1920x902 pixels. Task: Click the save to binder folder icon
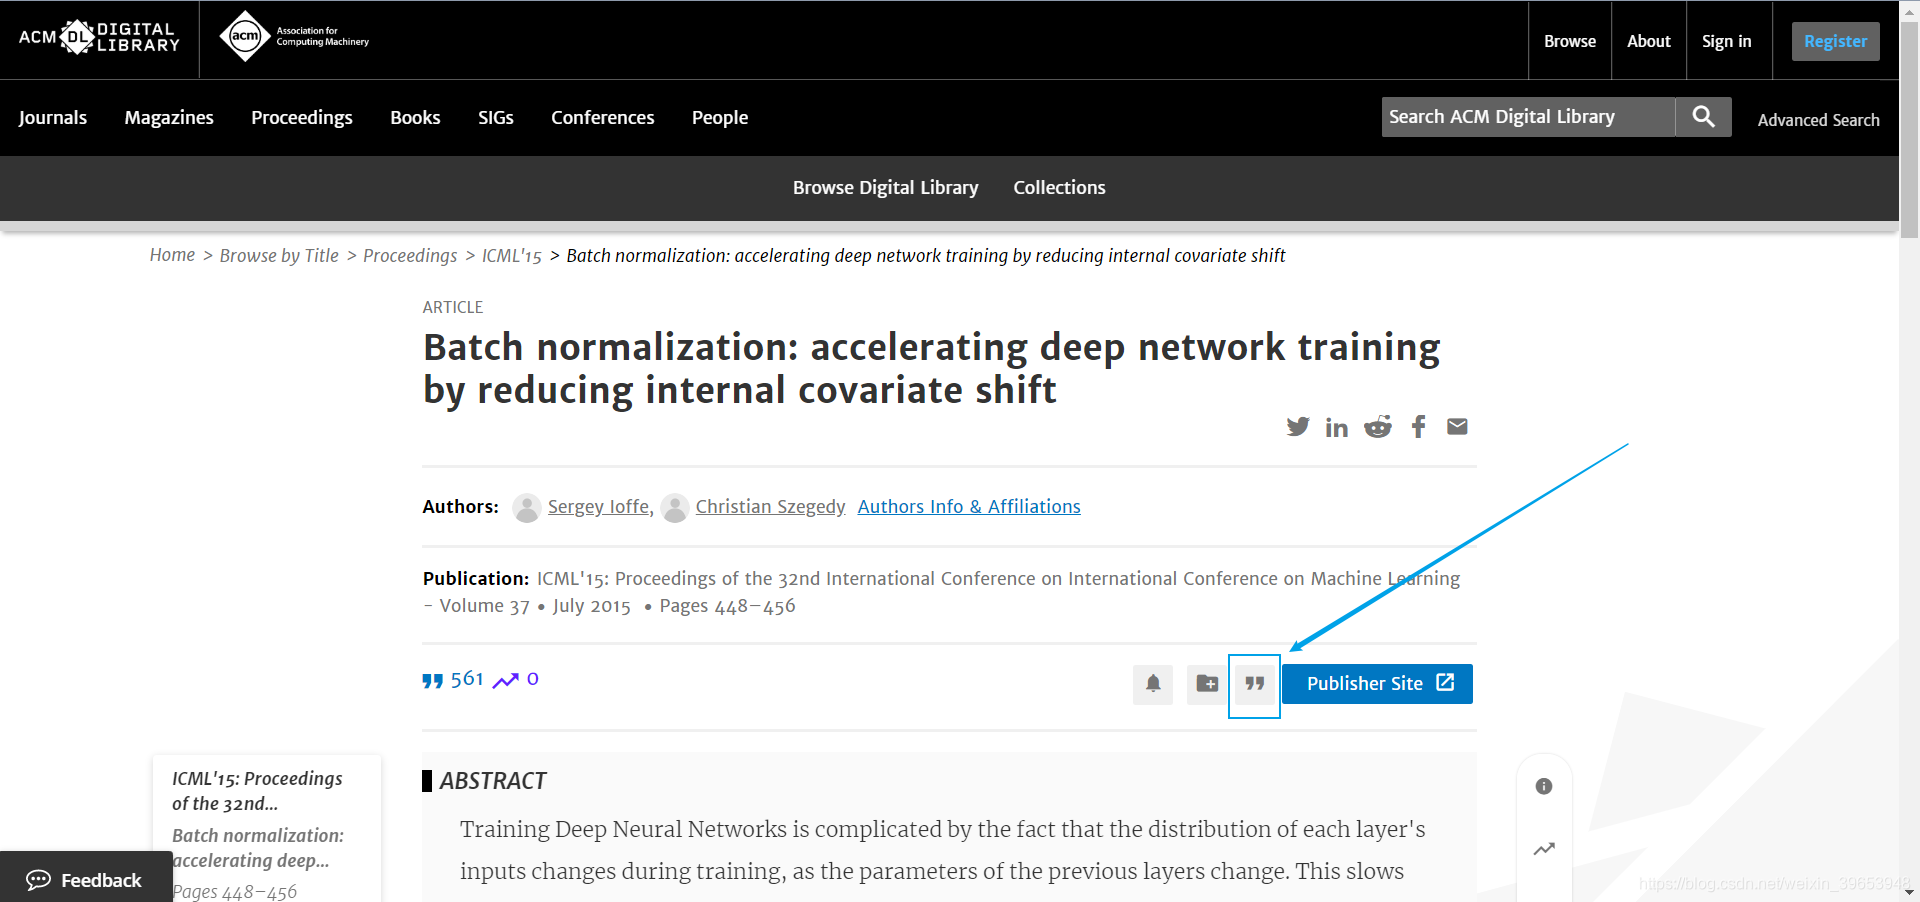1207,684
